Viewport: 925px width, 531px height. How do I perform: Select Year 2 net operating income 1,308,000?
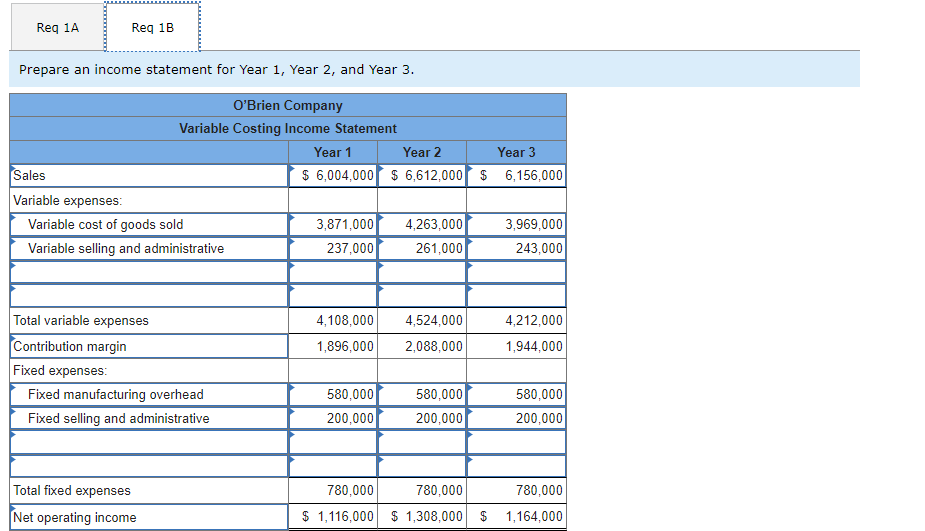click(422, 517)
